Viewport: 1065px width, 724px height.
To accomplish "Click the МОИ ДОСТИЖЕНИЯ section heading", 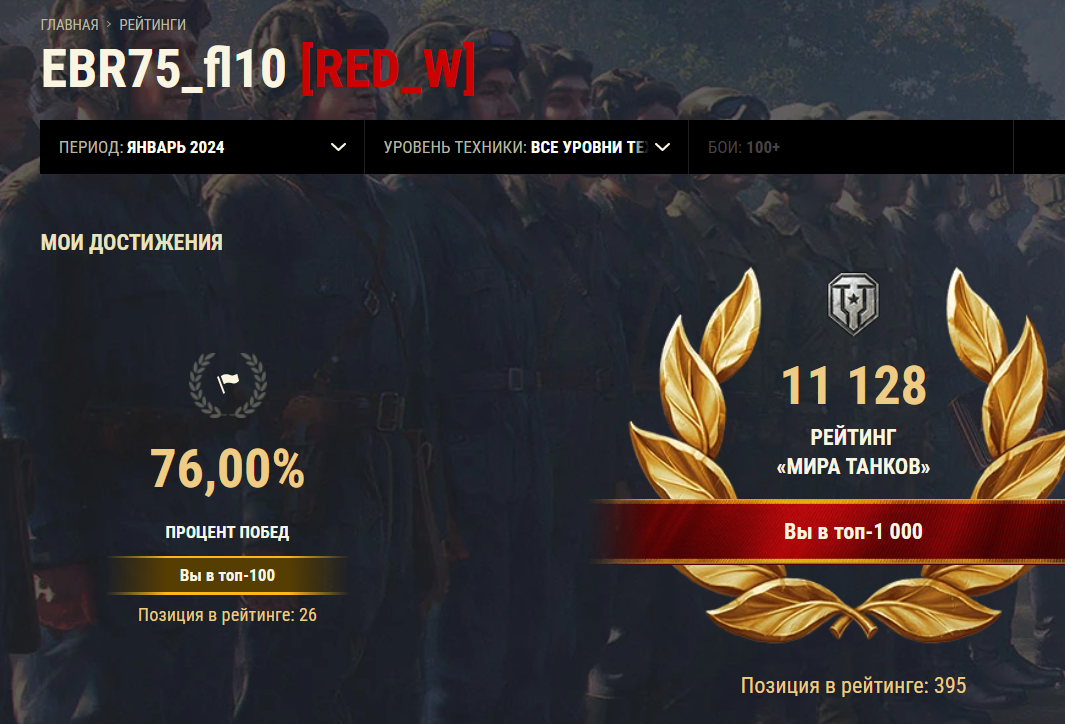I will click(x=132, y=242).
